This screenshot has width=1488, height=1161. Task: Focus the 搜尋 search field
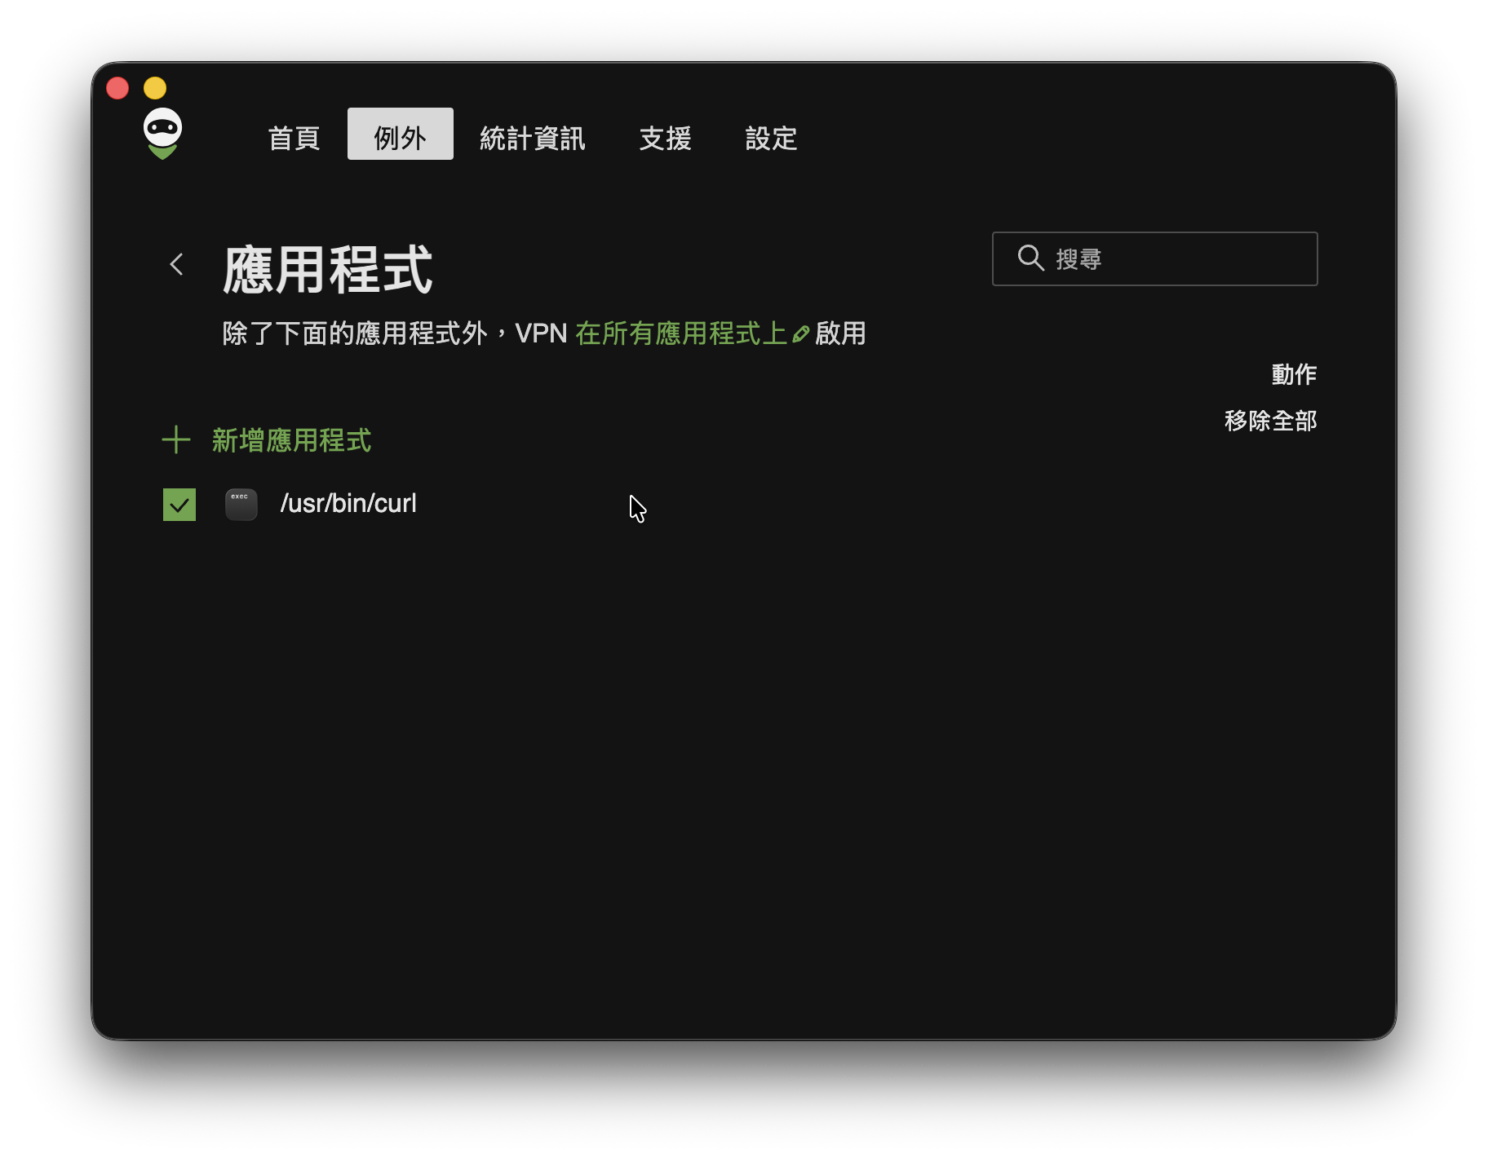point(1155,259)
